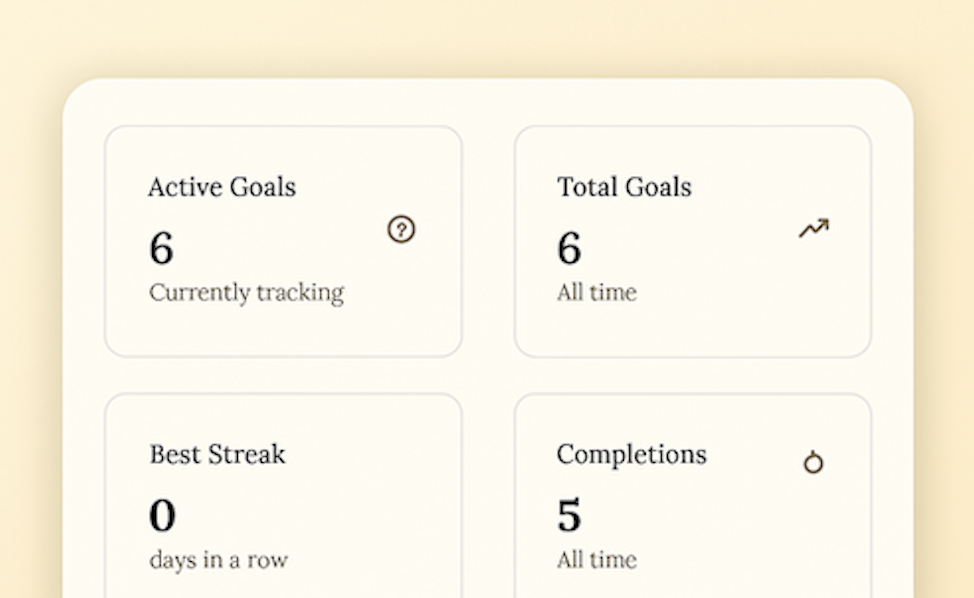Click the 0 value under Best Streak
This screenshot has height=598, width=974.
pos(162,515)
